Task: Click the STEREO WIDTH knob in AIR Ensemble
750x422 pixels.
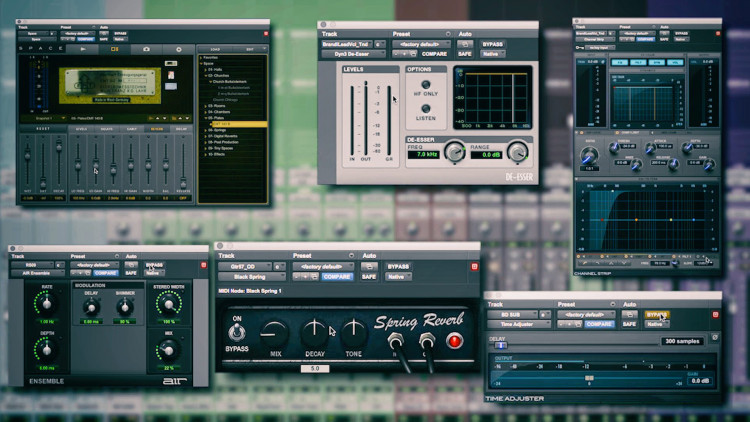Action: (x=168, y=304)
